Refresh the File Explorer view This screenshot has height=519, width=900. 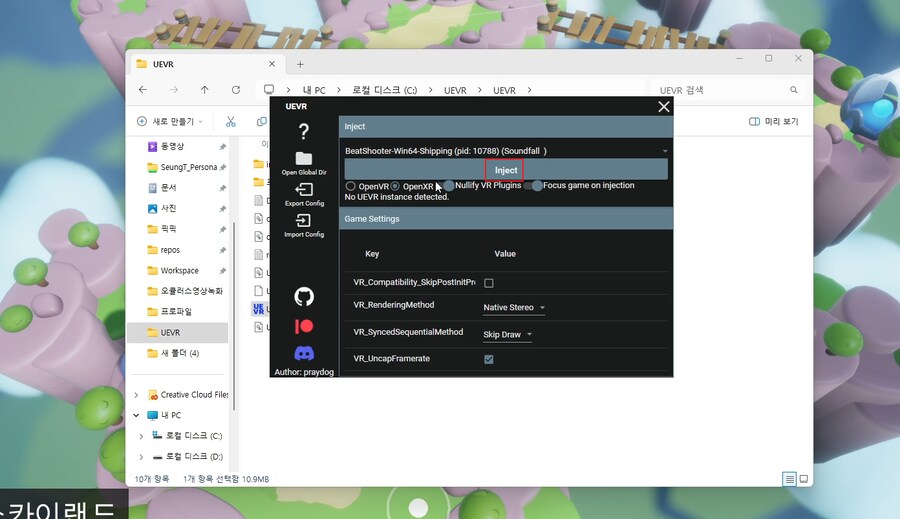point(236,90)
